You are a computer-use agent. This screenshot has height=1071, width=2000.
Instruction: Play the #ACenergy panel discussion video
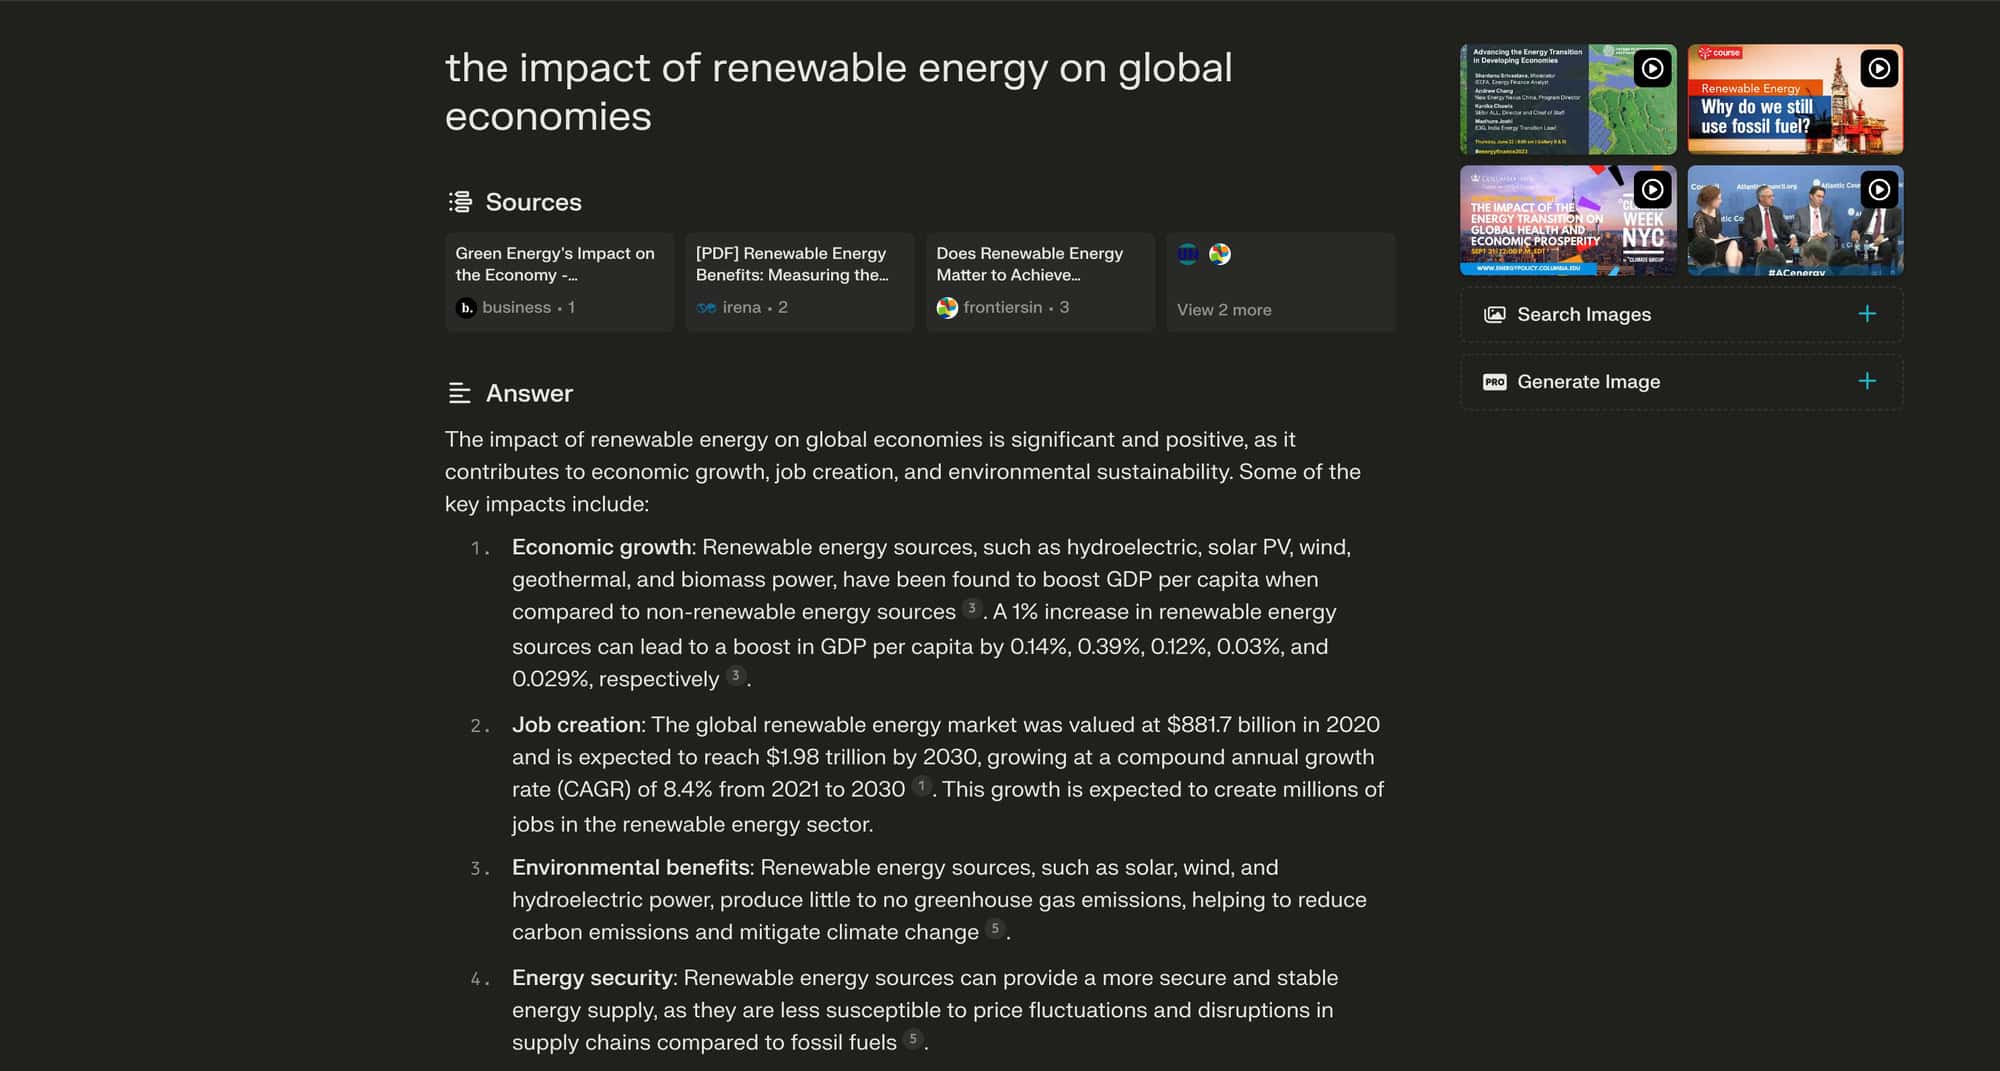coord(1795,220)
